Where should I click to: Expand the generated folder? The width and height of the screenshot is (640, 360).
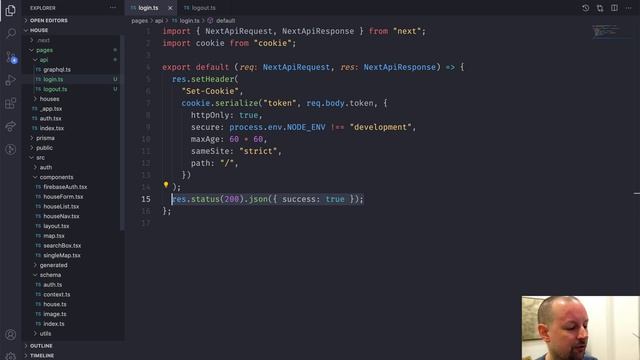tap(53, 265)
